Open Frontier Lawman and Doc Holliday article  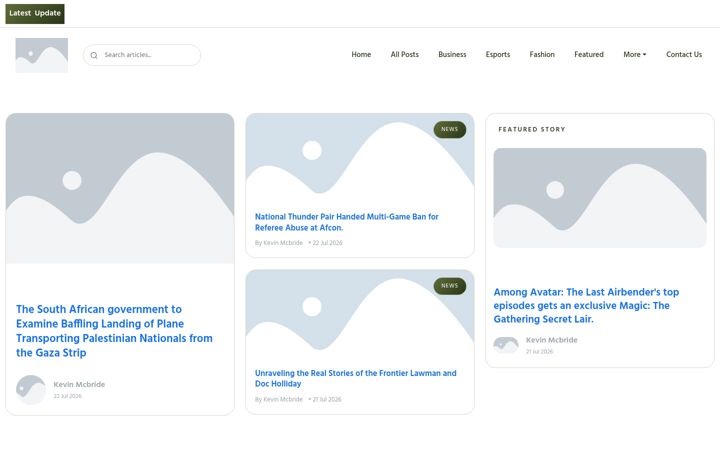[x=355, y=378]
